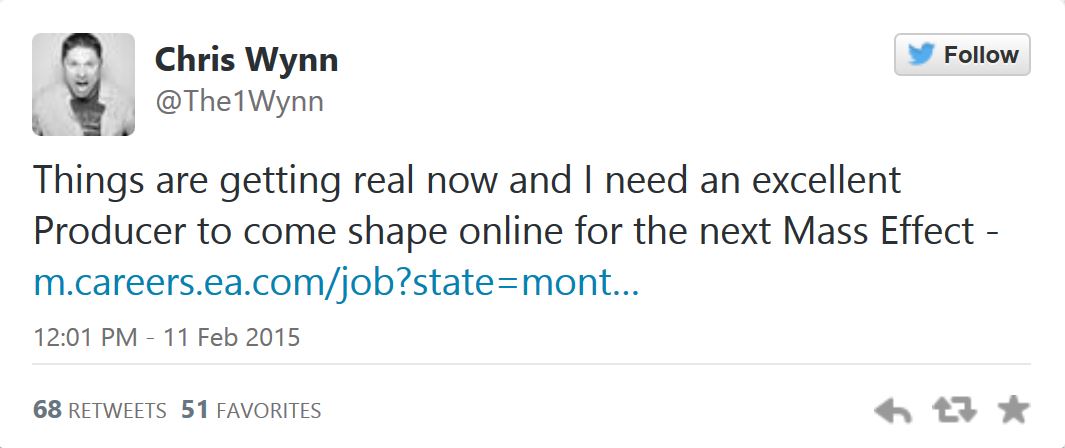Click the word "Producer" in the tweet
This screenshot has height=448, width=1065.
tap(111, 231)
